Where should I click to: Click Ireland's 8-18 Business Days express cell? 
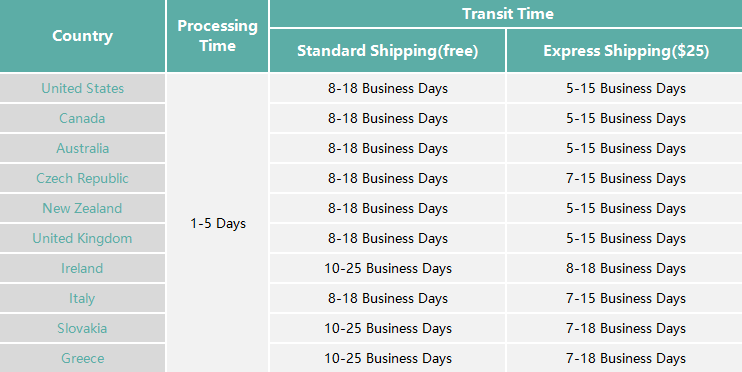pos(626,268)
